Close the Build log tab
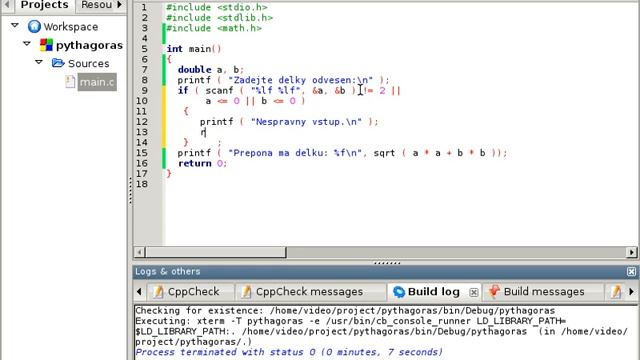 point(473,292)
